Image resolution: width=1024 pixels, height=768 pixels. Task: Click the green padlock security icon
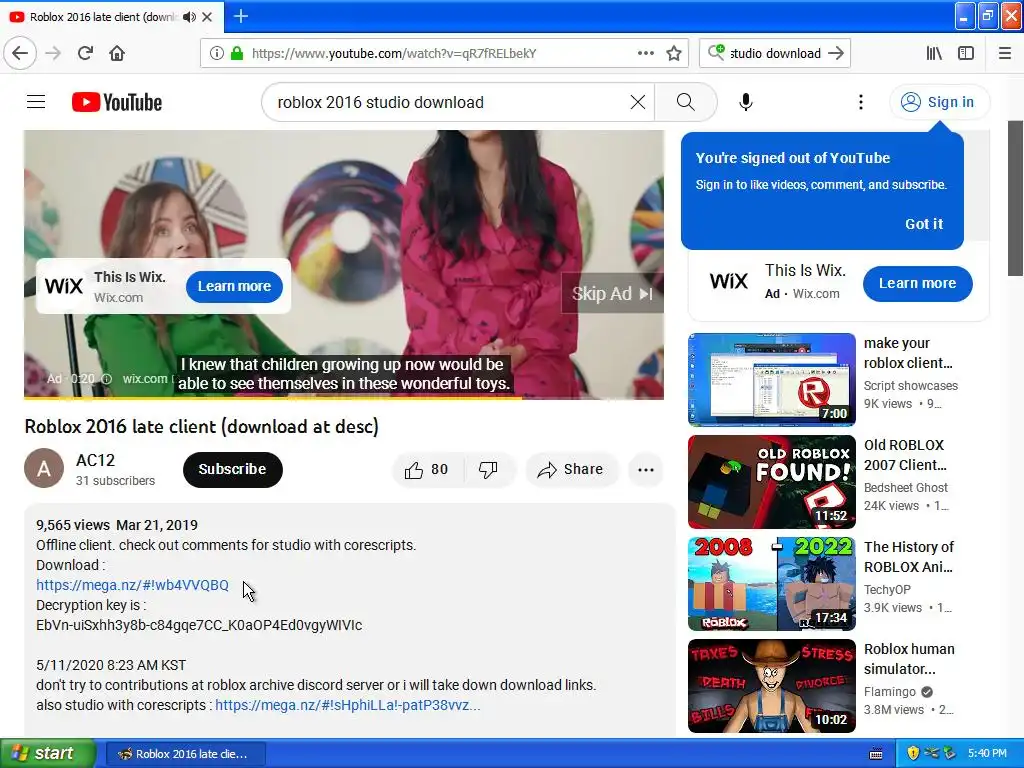pyautogui.click(x=237, y=54)
